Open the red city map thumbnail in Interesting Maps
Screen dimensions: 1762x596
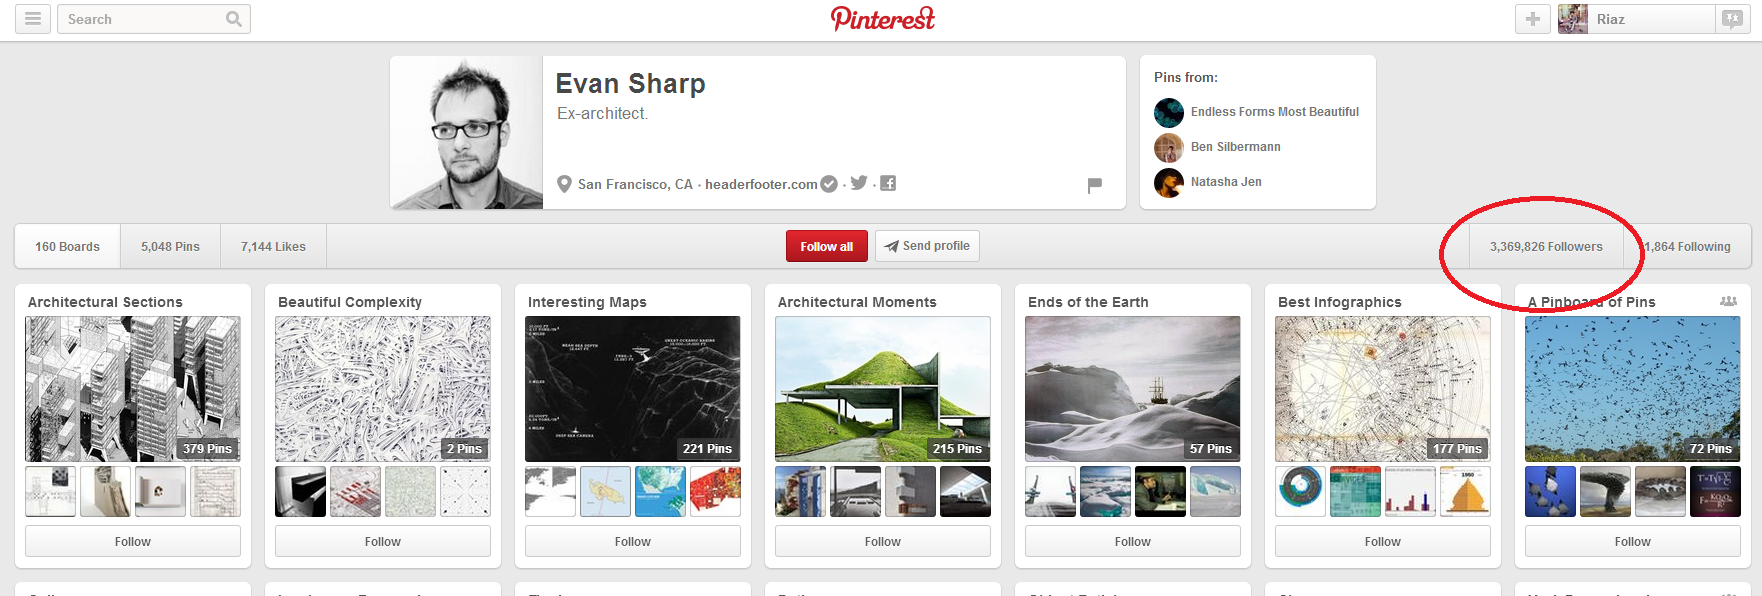[715, 492]
